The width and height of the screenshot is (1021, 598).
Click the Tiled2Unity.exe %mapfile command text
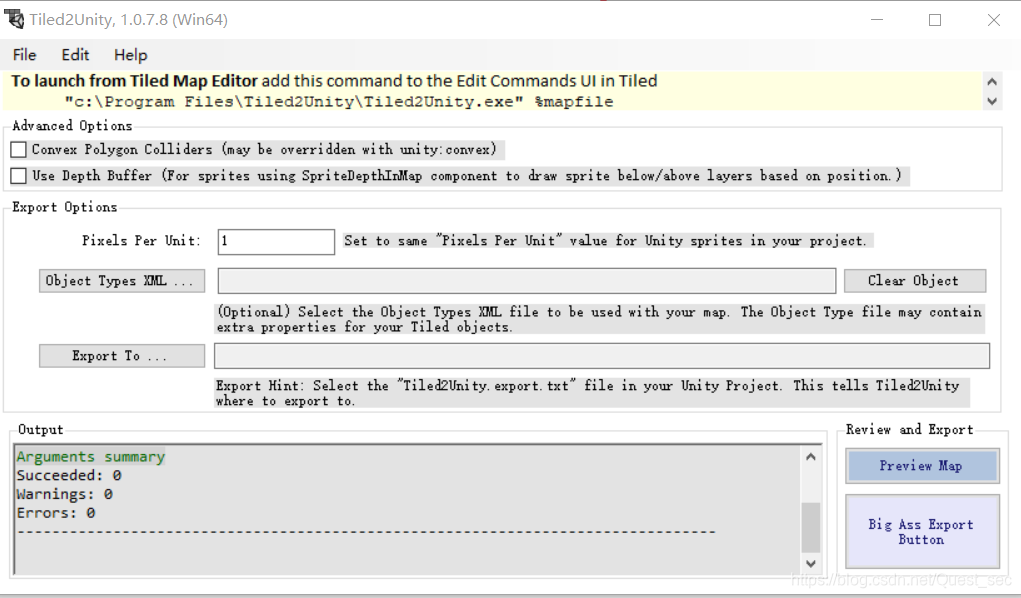coord(339,102)
